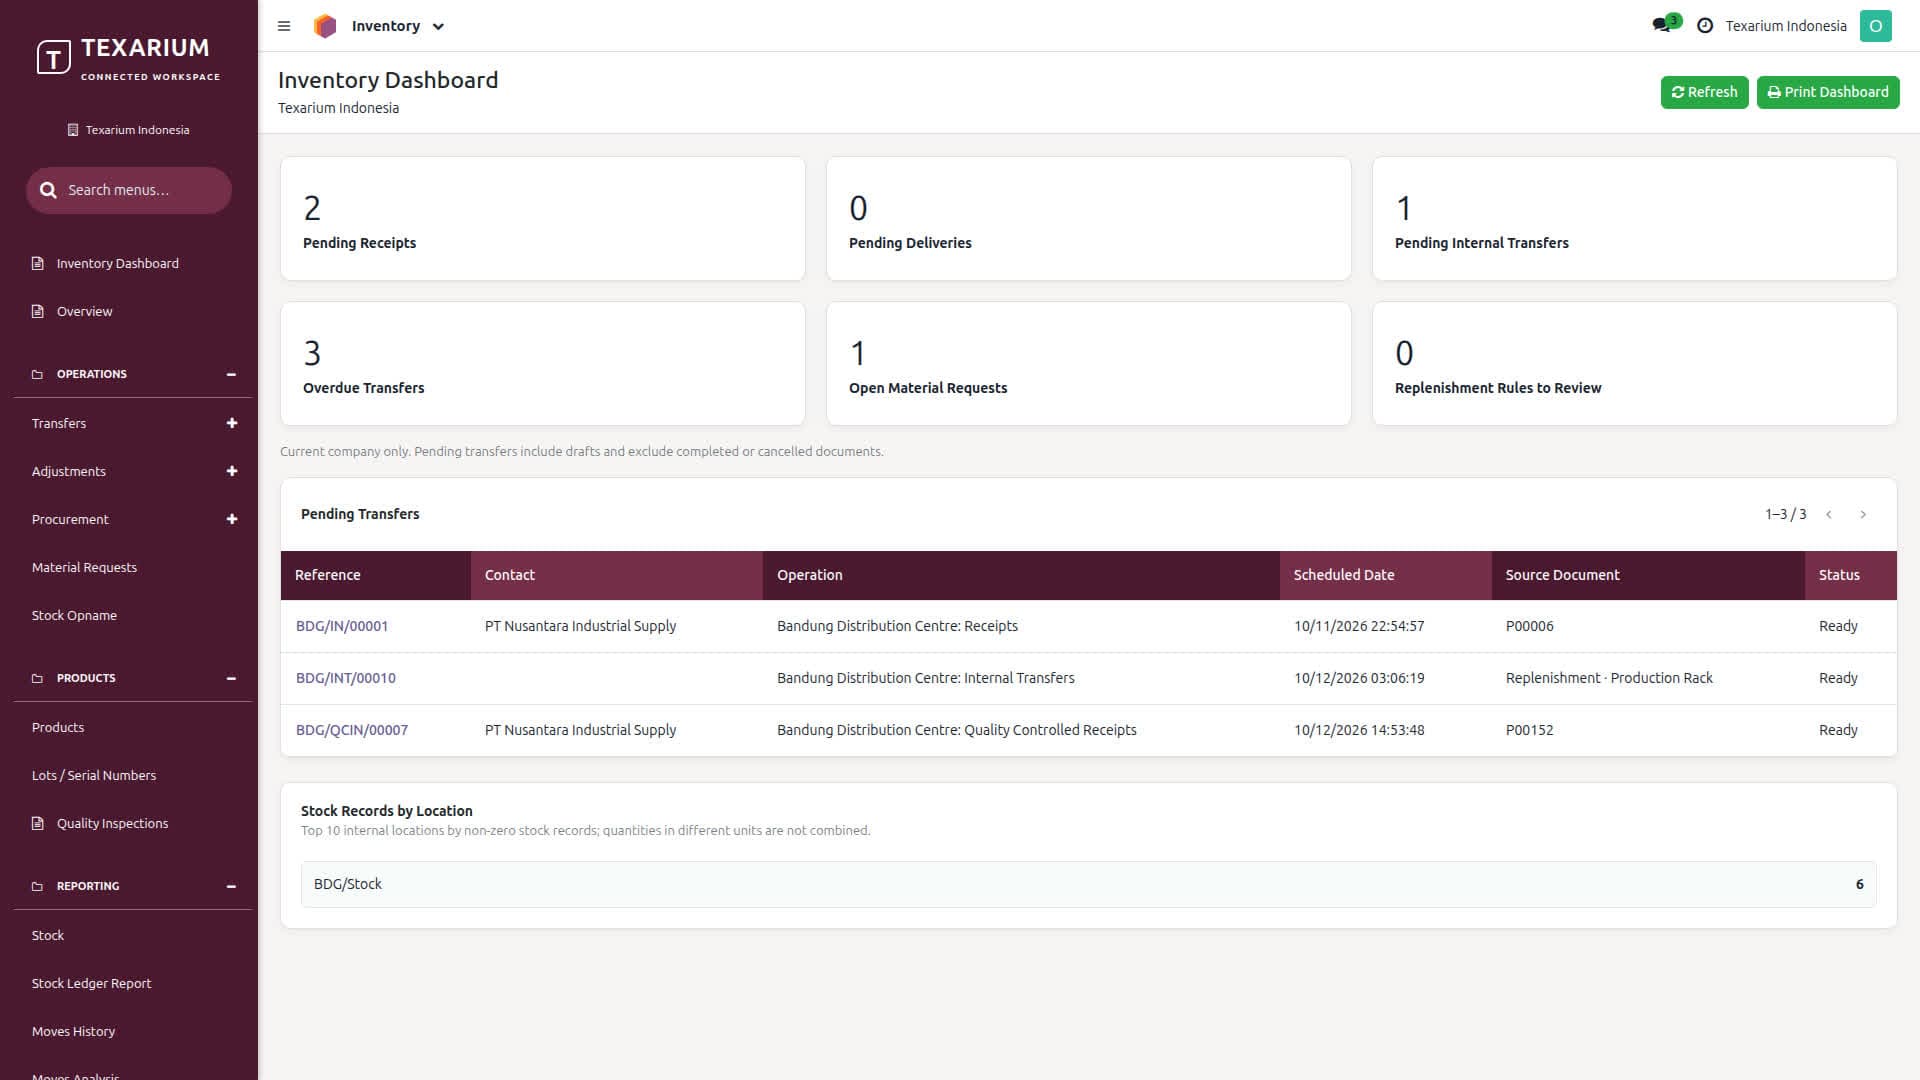This screenshot has width=1920, height=1080.
Task: Open the user avatar in top bar
Action: [x=1875, y=26]
